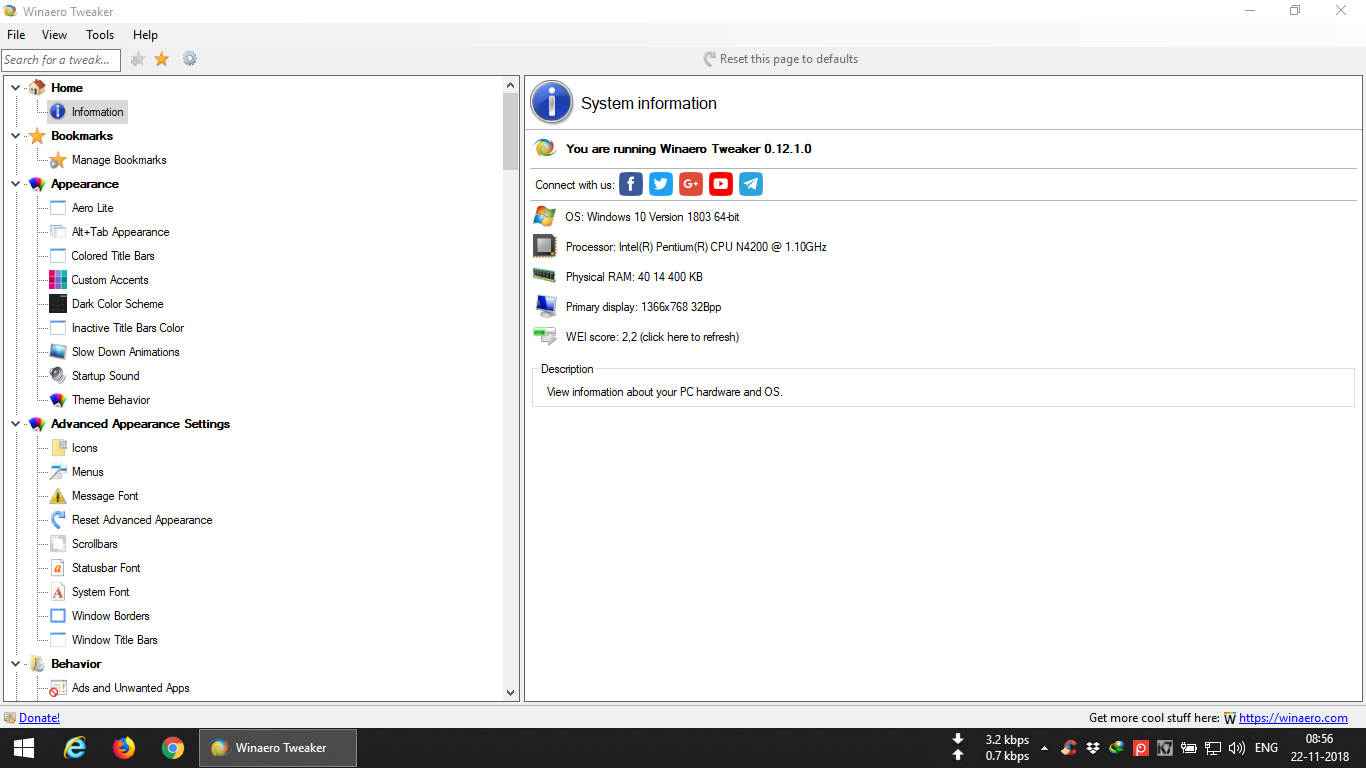
Task: Click Winaero Tweaker taskbar button
Action: click(x=279, y=748)
